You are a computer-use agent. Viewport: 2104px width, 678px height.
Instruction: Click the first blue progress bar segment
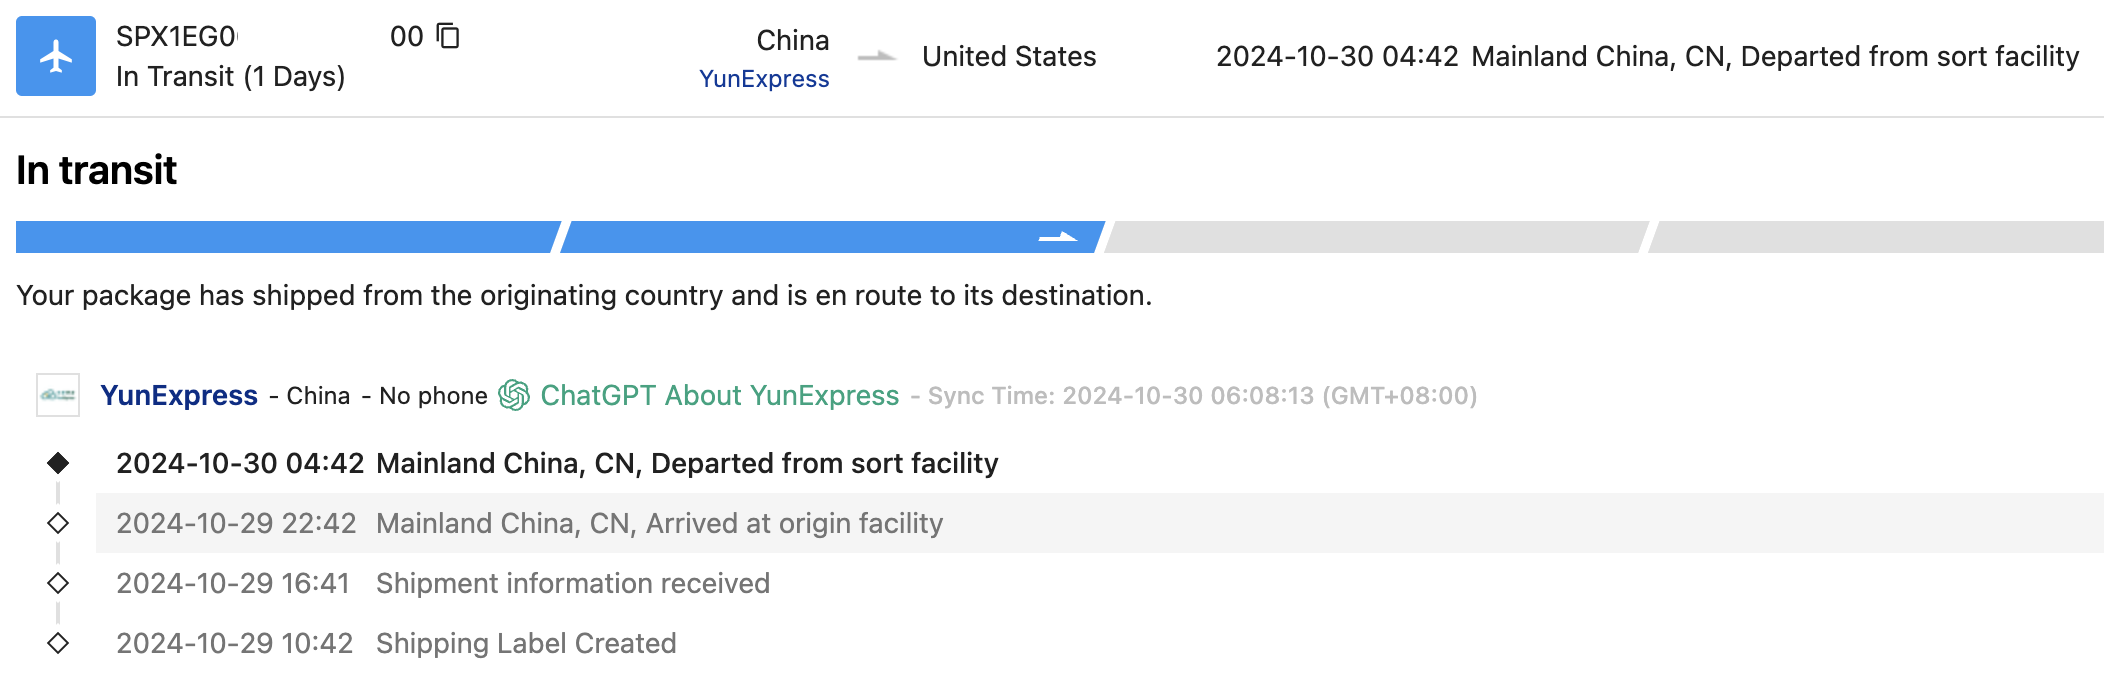tap(285, 237)
